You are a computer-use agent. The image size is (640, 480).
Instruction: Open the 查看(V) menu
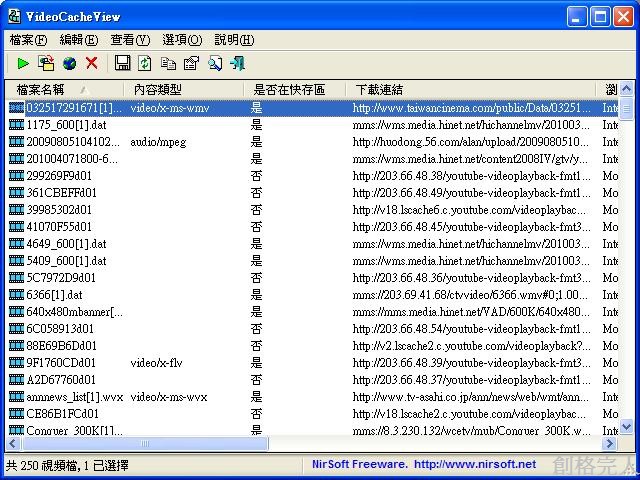(x=130, y=40)
